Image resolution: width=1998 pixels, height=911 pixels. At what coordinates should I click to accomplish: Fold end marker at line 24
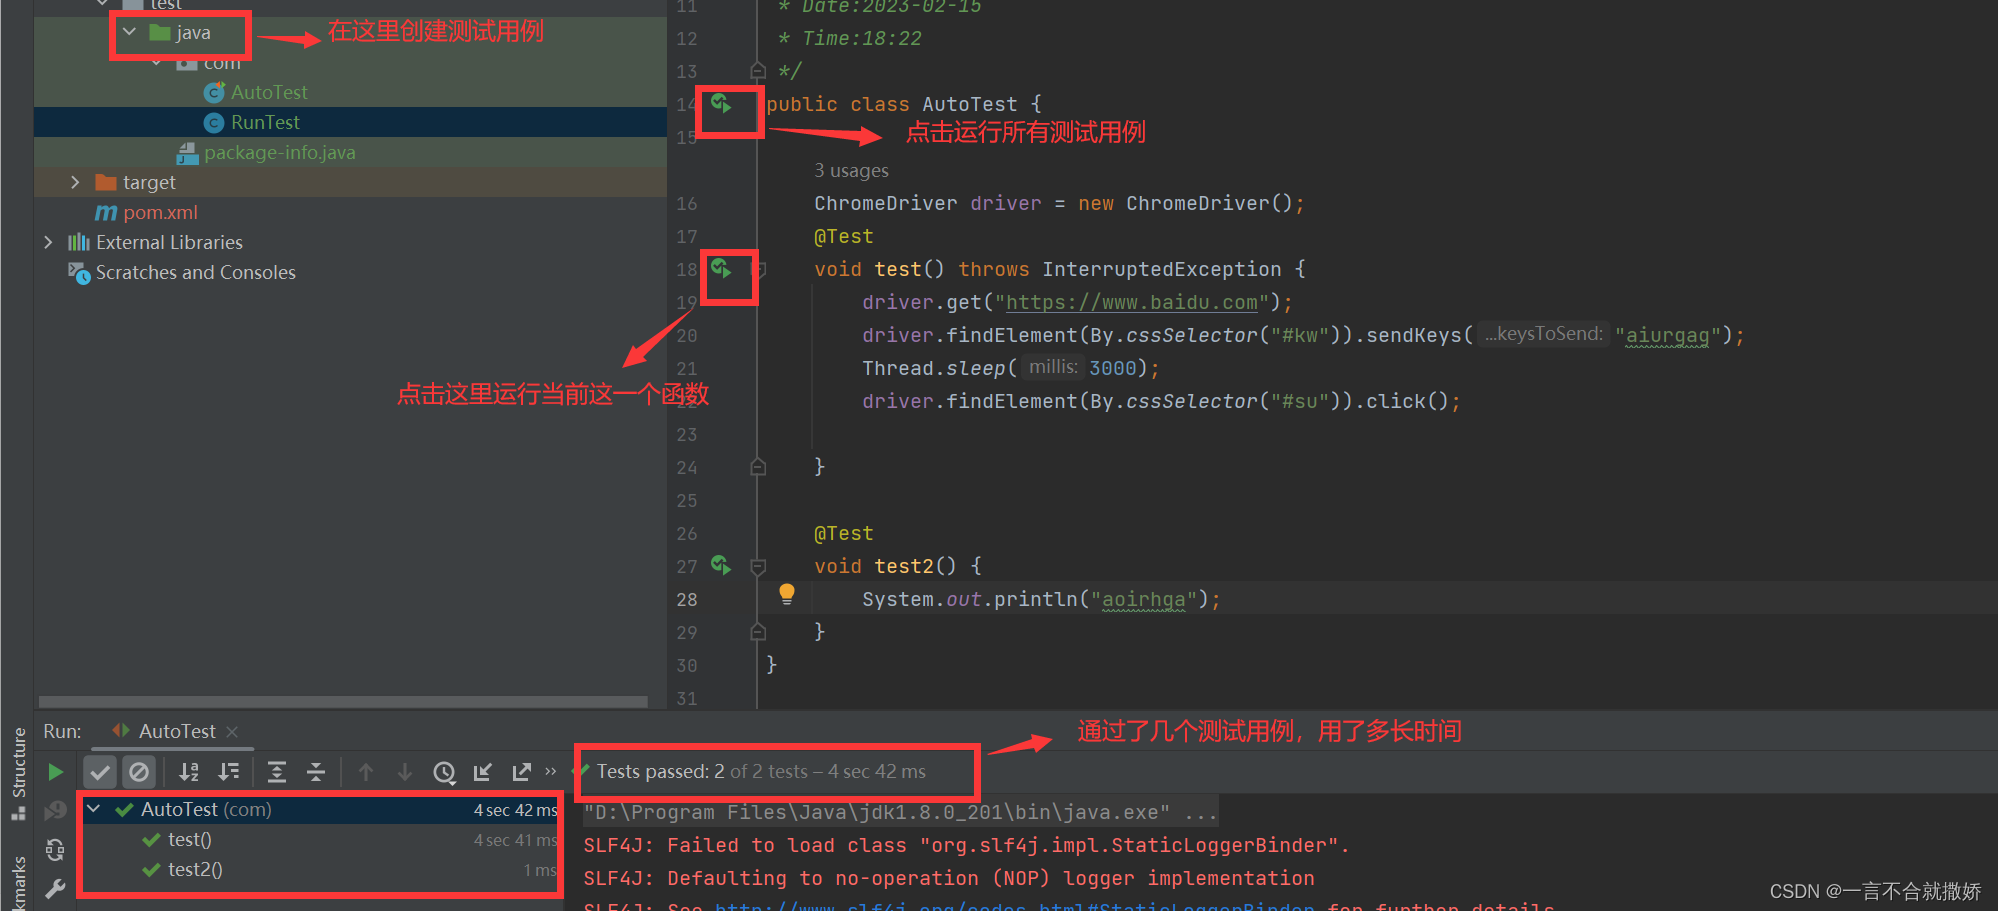758,466
